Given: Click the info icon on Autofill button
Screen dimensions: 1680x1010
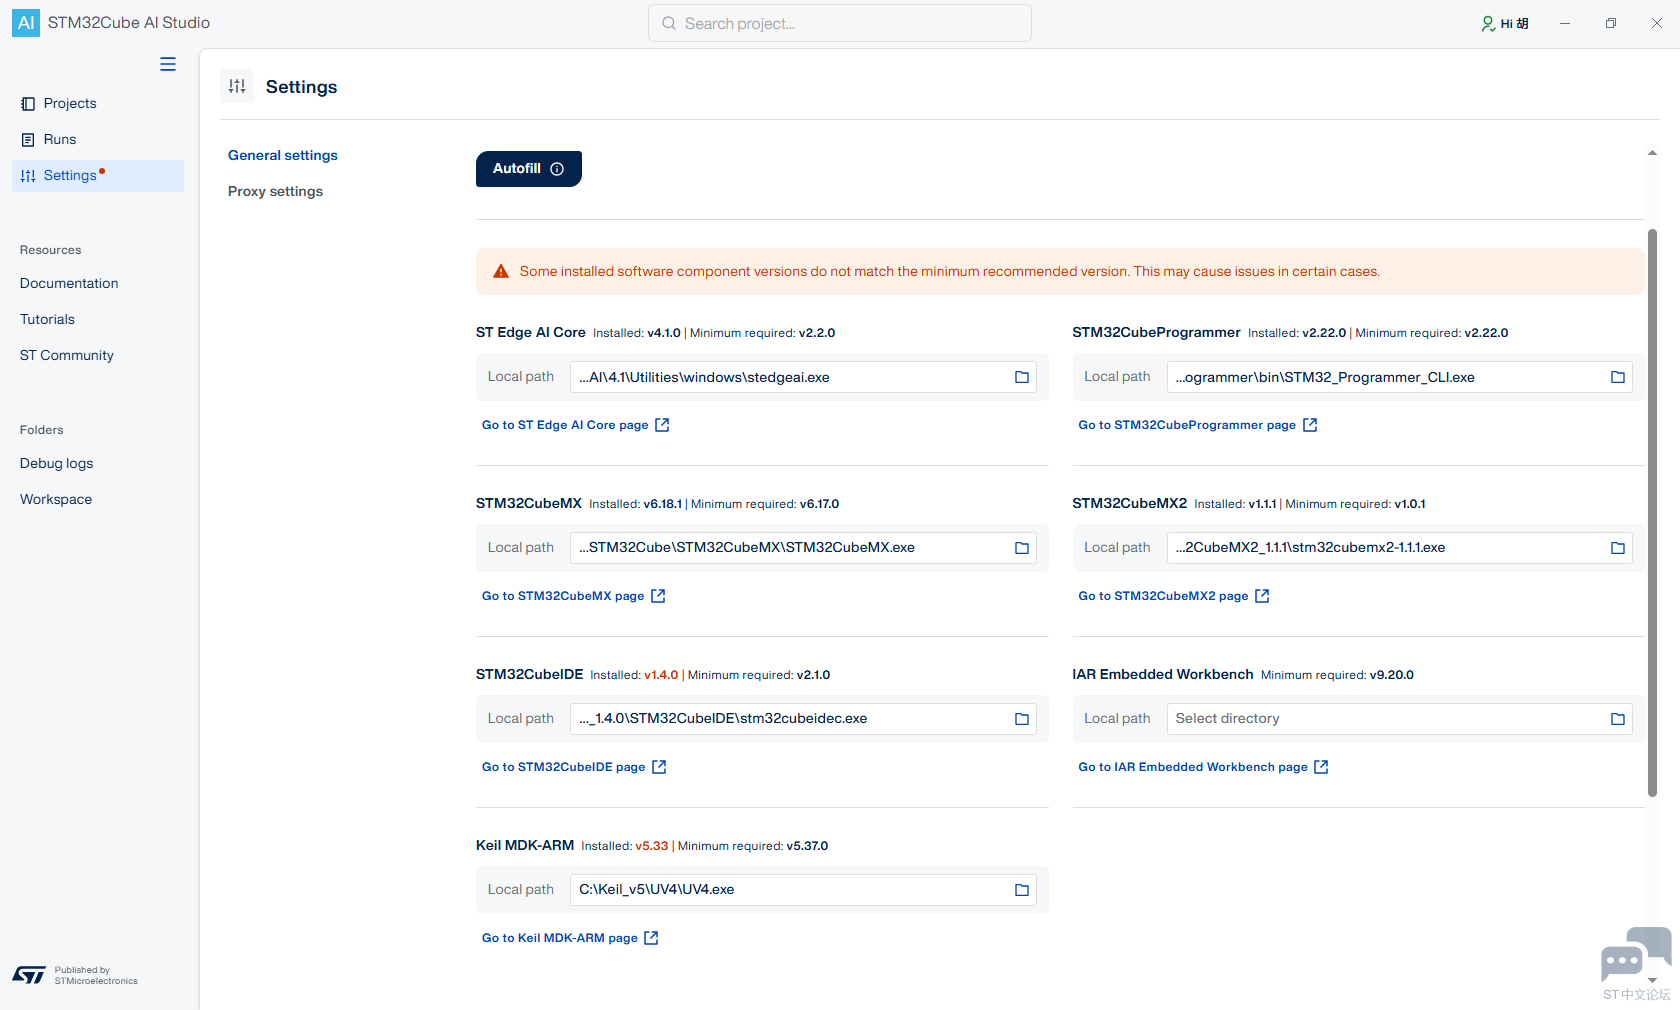Looking at the screenshot, I should [557, 169].
